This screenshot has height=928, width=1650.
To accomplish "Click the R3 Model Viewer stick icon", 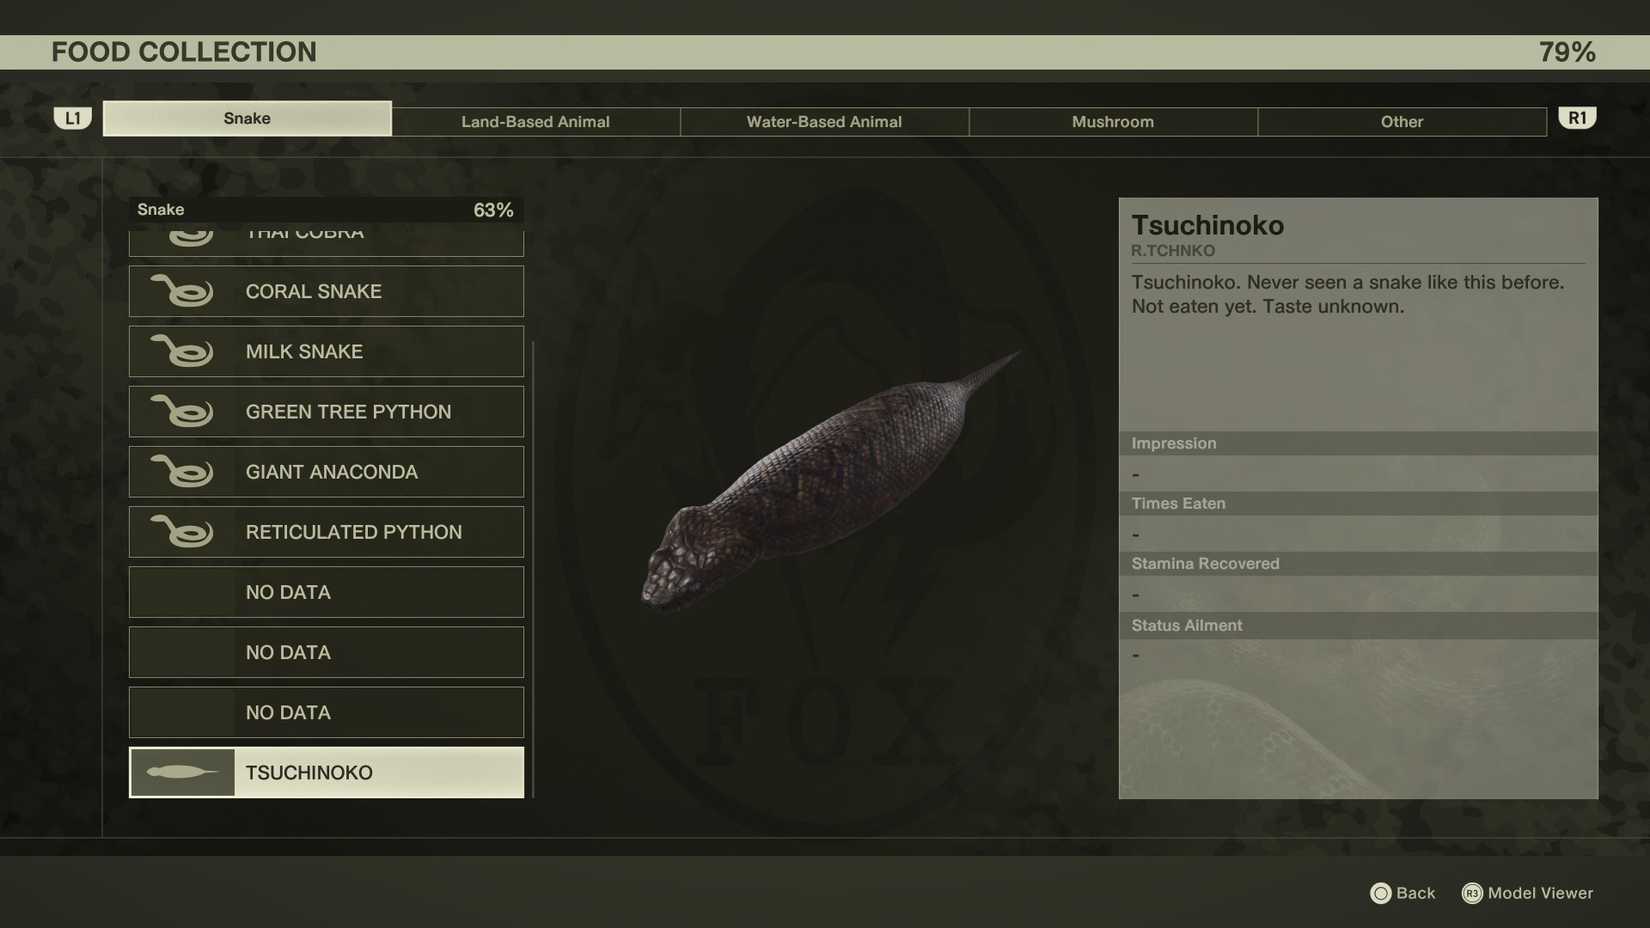I will (x=1471, y=893).
